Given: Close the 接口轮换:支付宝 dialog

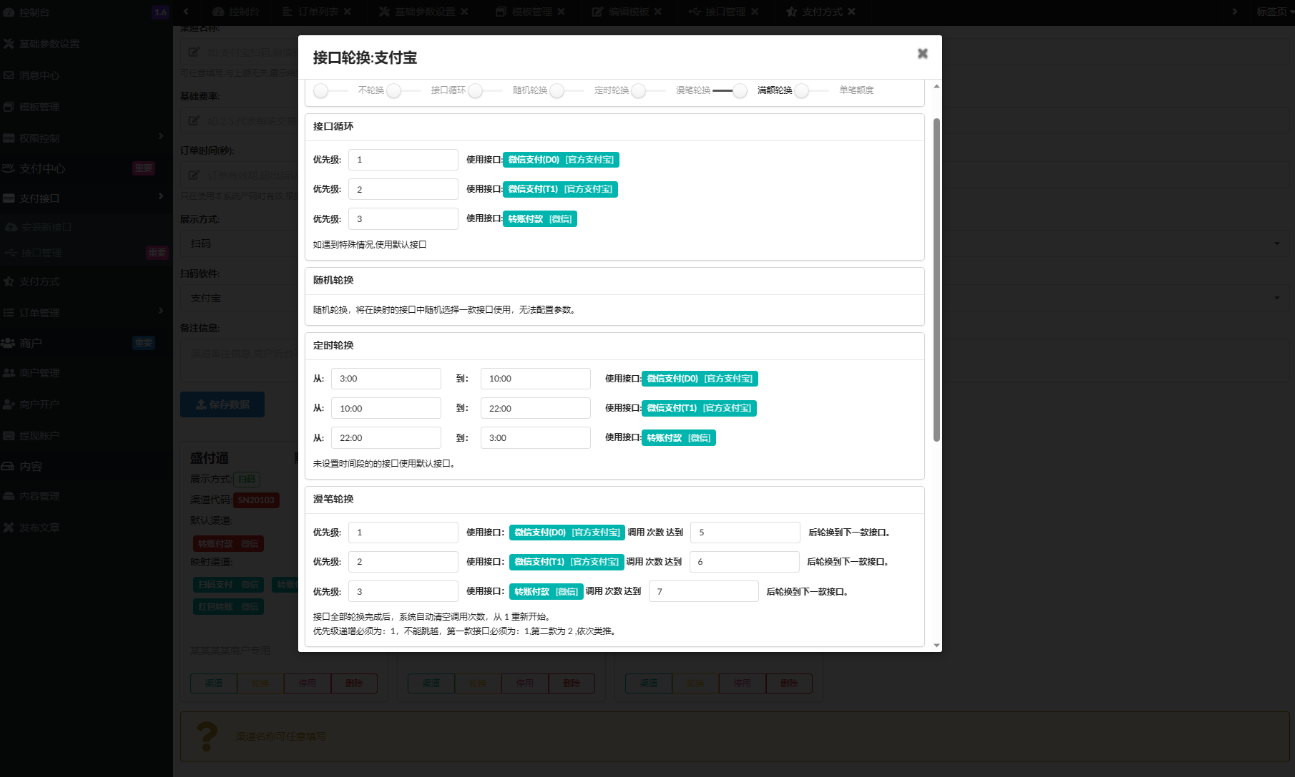Looking at the screenshot, I should pos(922,54).
